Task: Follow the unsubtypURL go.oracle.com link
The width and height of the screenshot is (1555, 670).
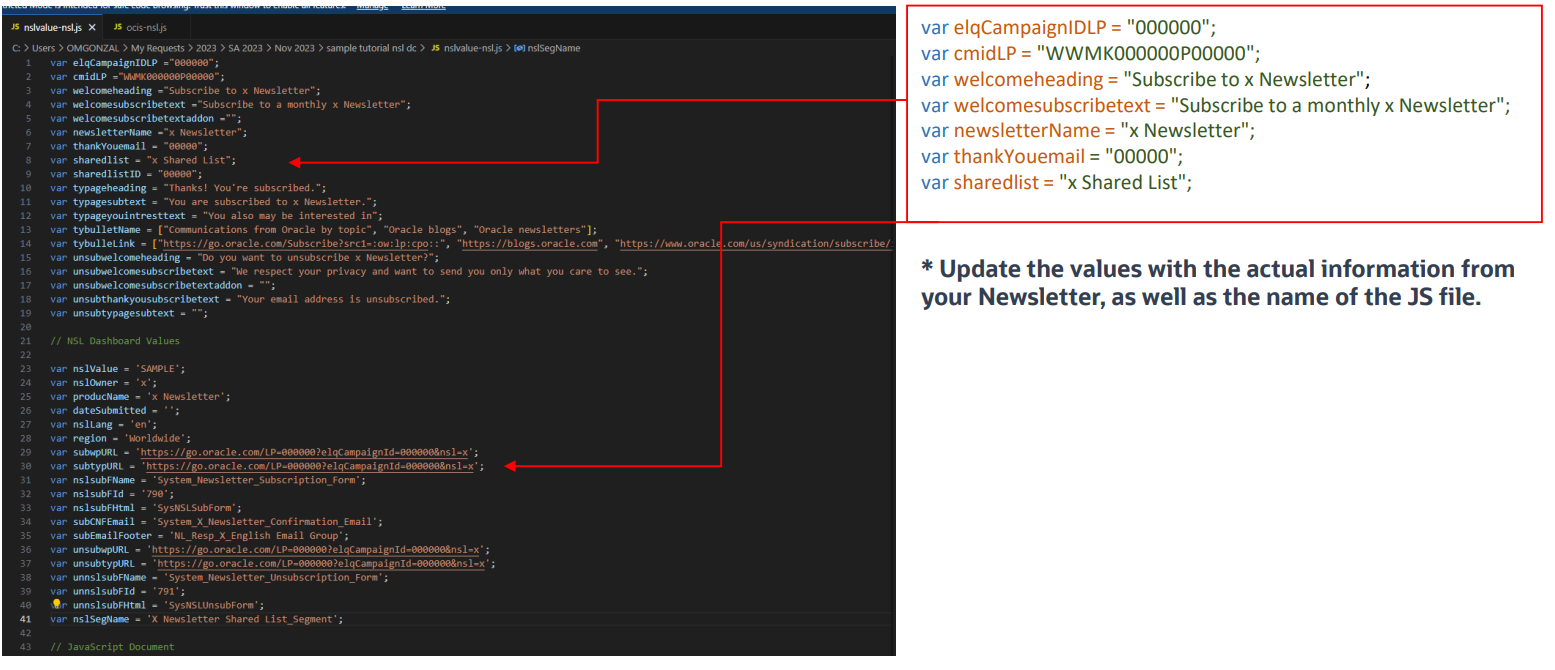Action: [319, 563]
